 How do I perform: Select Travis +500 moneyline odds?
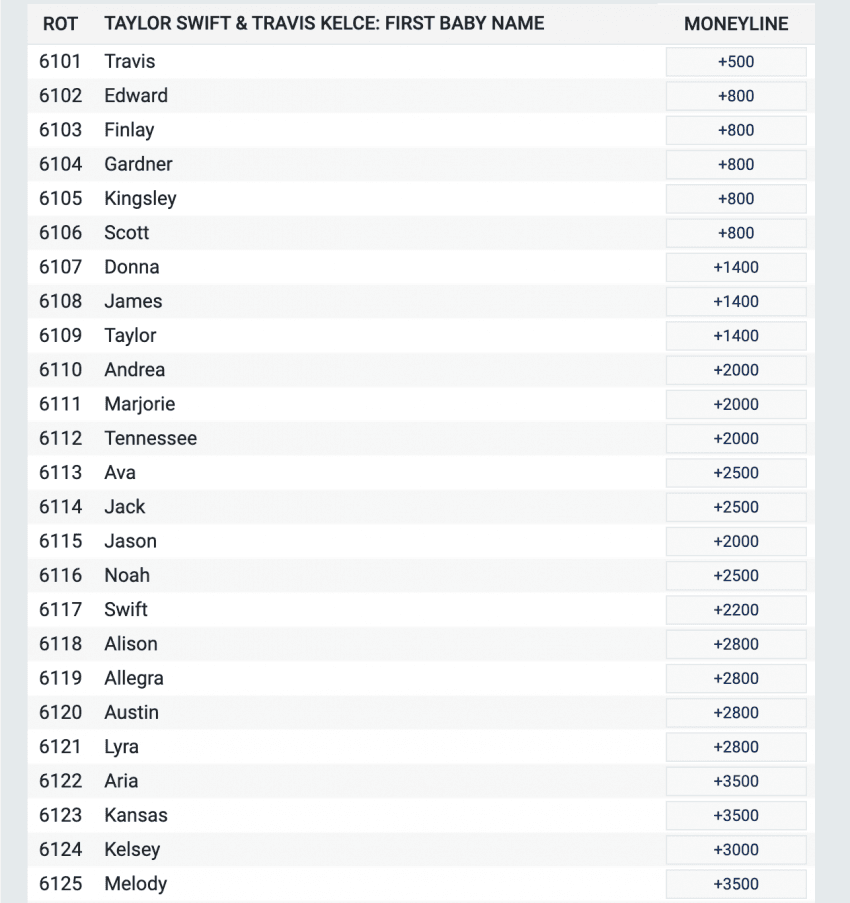tap(736, 62)
